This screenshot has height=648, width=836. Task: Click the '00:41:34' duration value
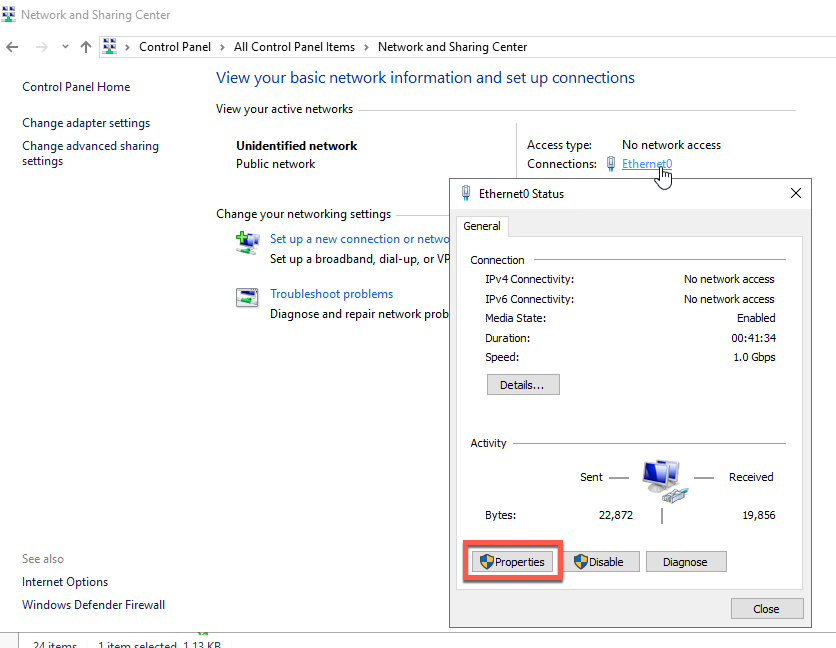pyautogui.click(x=753, y=338)
